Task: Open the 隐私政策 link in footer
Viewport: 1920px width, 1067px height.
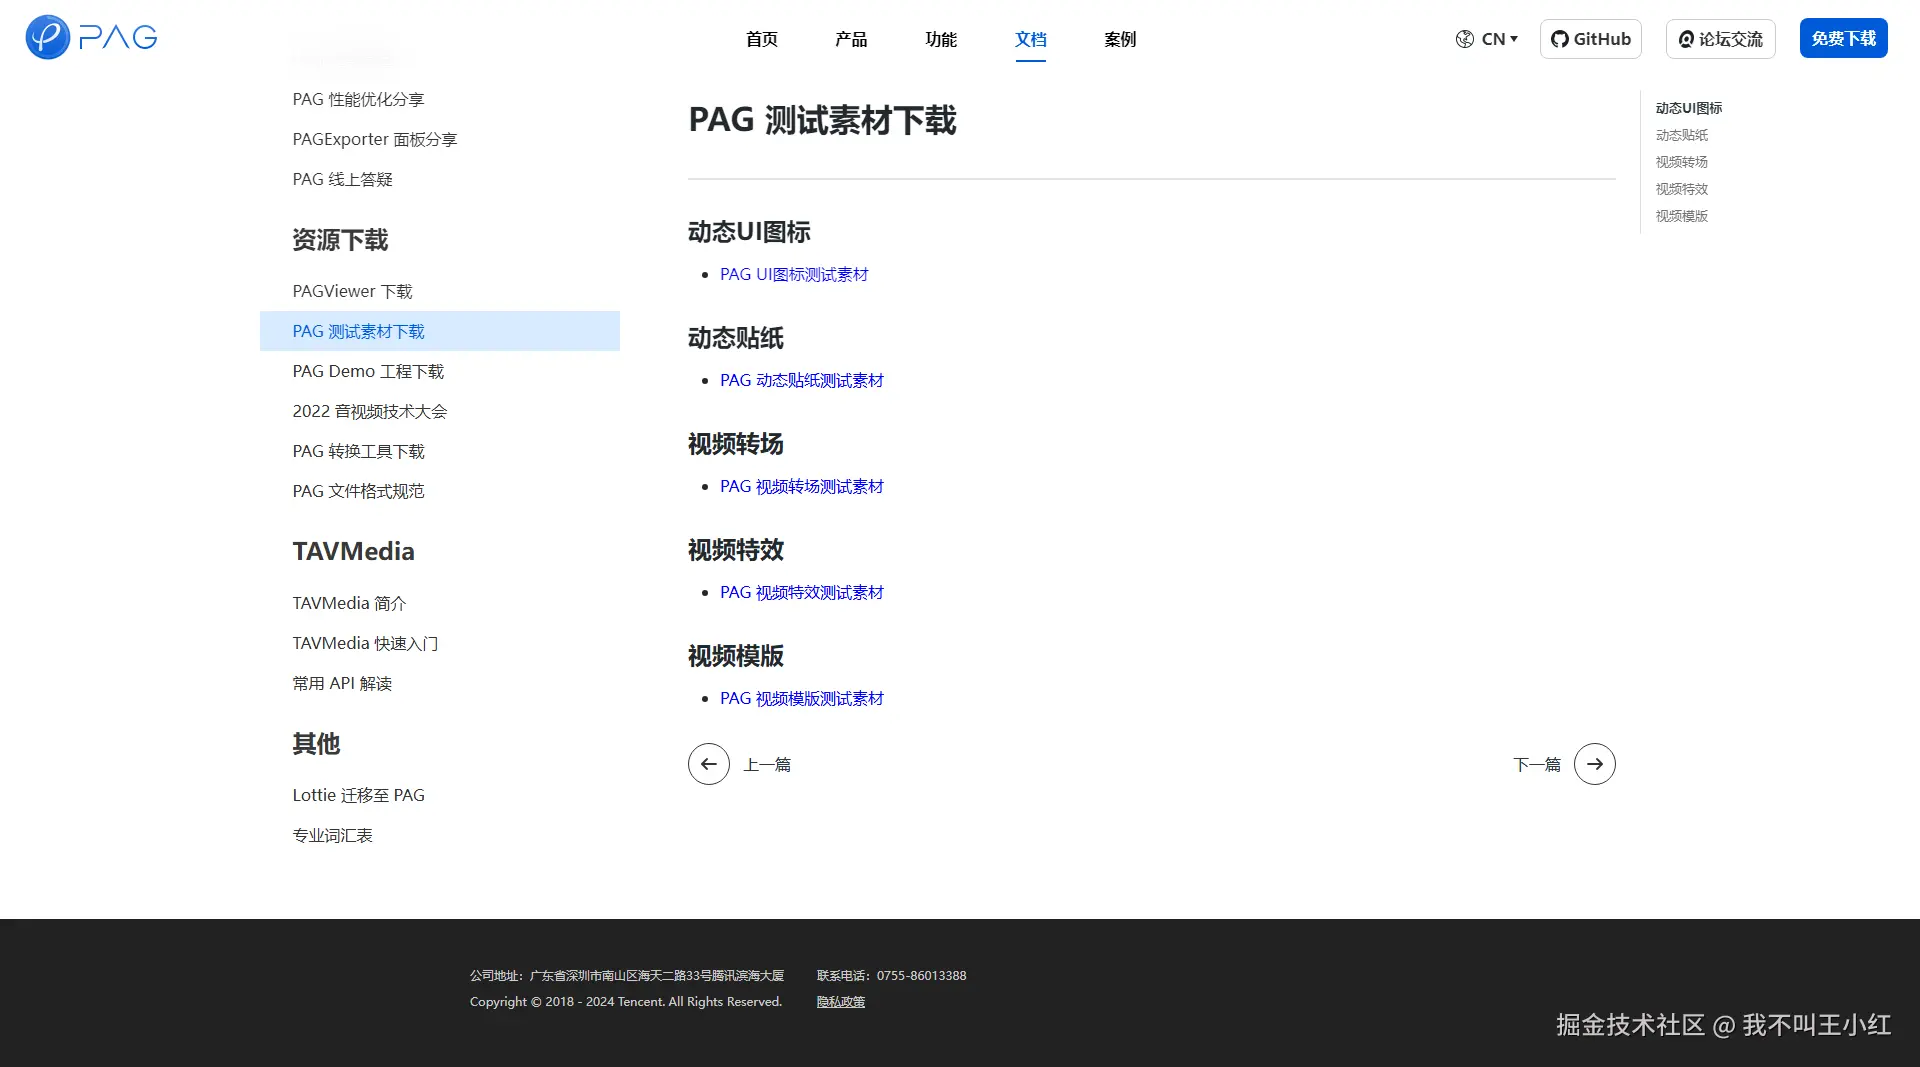Action: click(840, 1001)
